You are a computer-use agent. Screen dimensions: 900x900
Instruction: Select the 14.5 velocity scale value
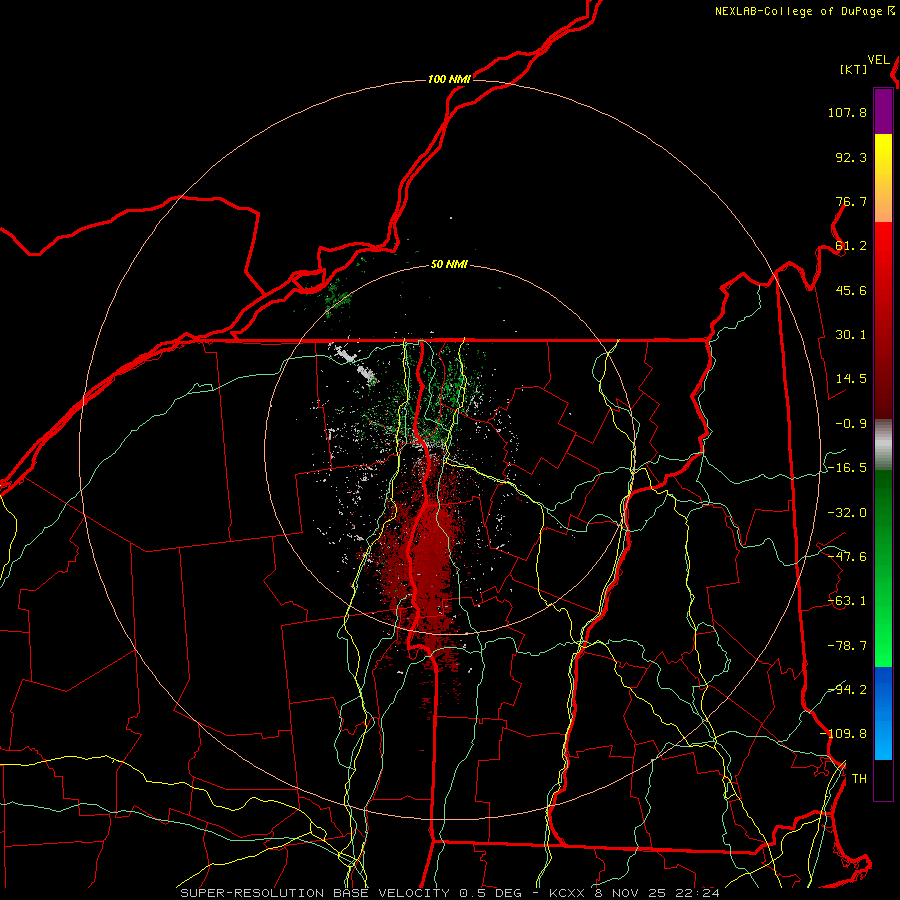pos(851,379)
